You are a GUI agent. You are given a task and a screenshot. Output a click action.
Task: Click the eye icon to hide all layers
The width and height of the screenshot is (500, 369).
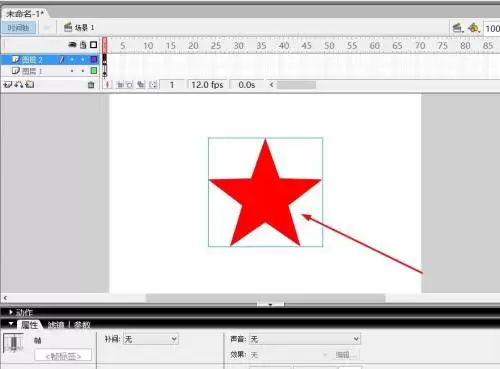pyautogui.click(x=72, y=45)
